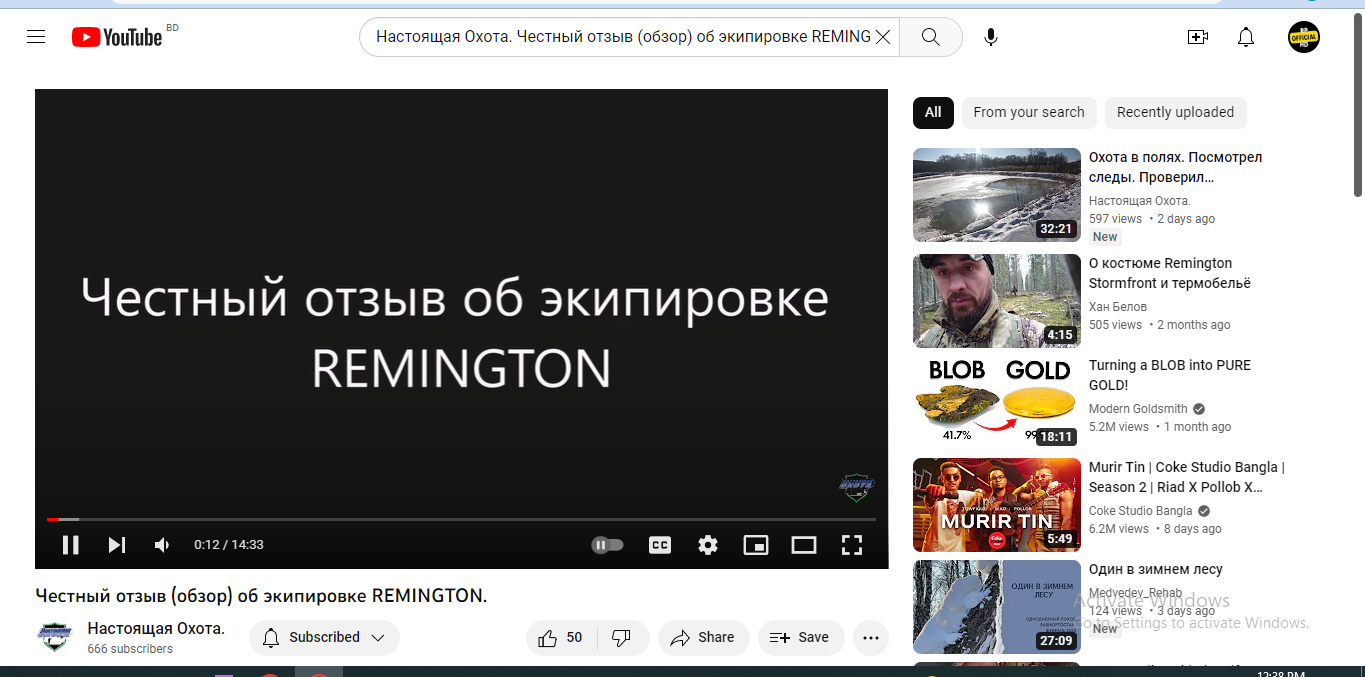Open the player settings gear

point(708,545)
